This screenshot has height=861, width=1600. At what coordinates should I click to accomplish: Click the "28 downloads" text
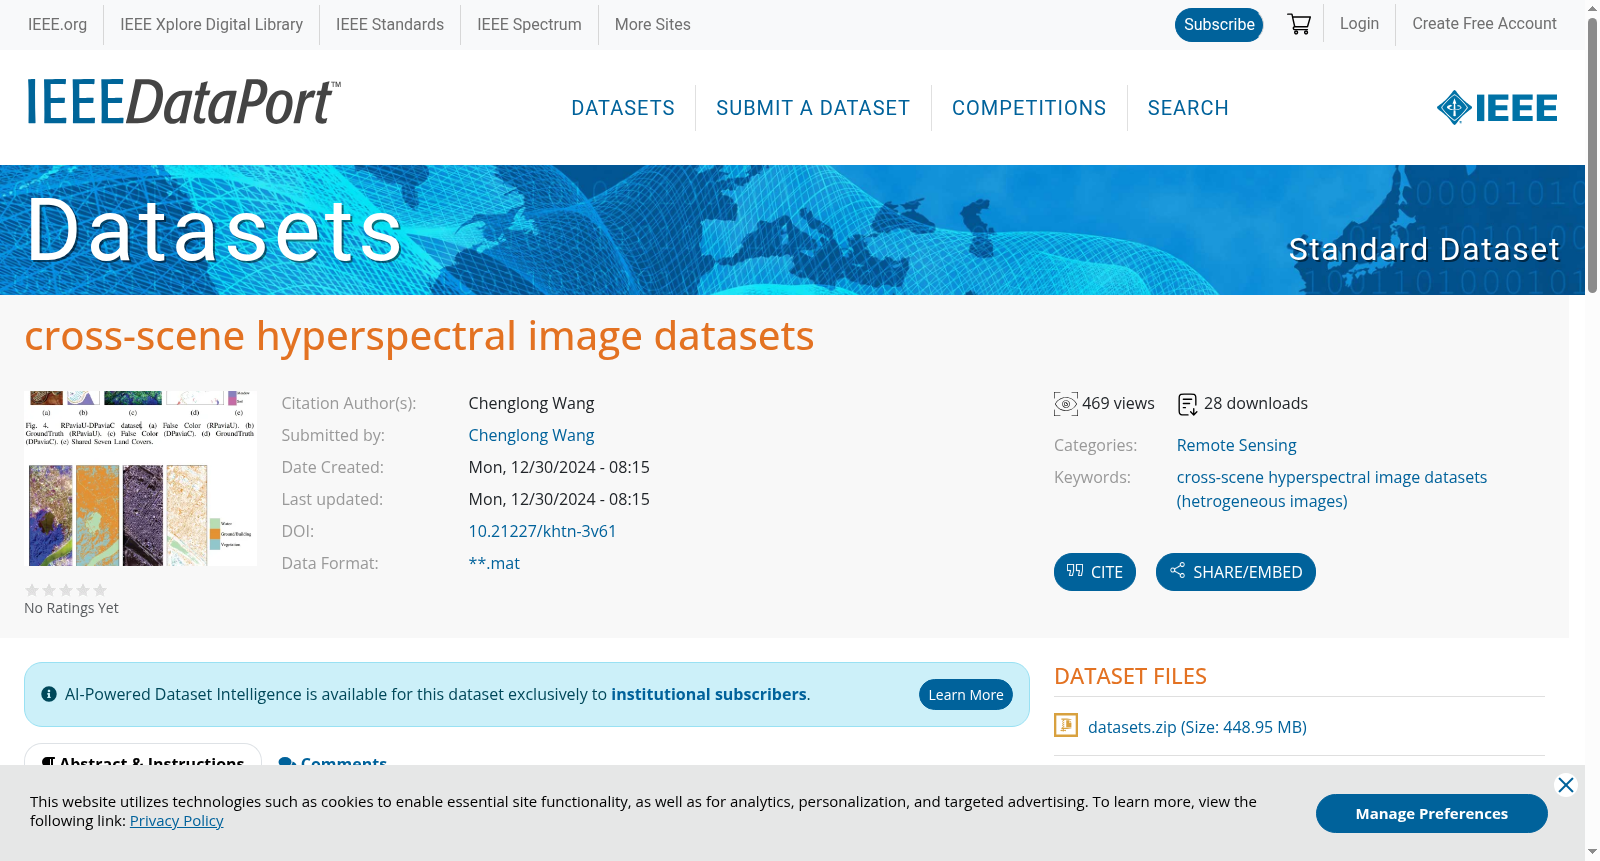tap(1256, 404)
